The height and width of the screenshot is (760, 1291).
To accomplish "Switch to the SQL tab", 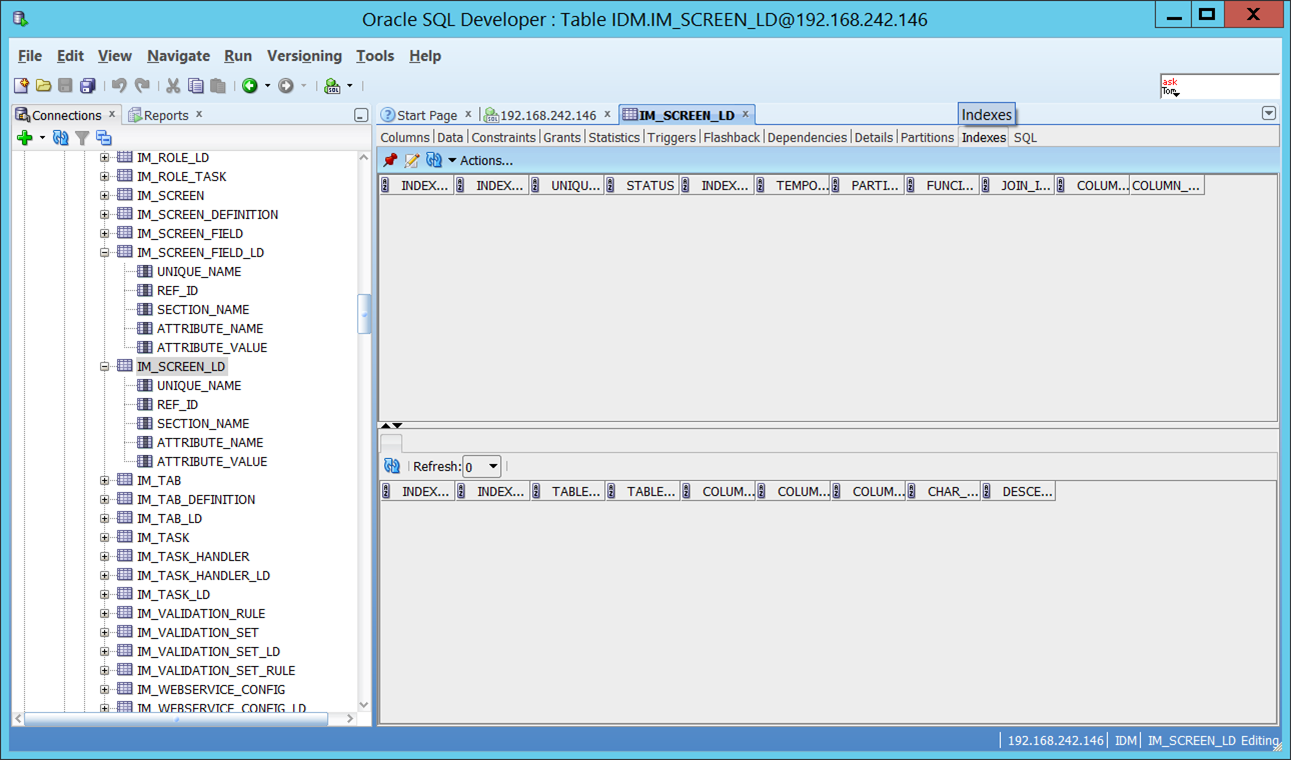I will point(1025,138).
